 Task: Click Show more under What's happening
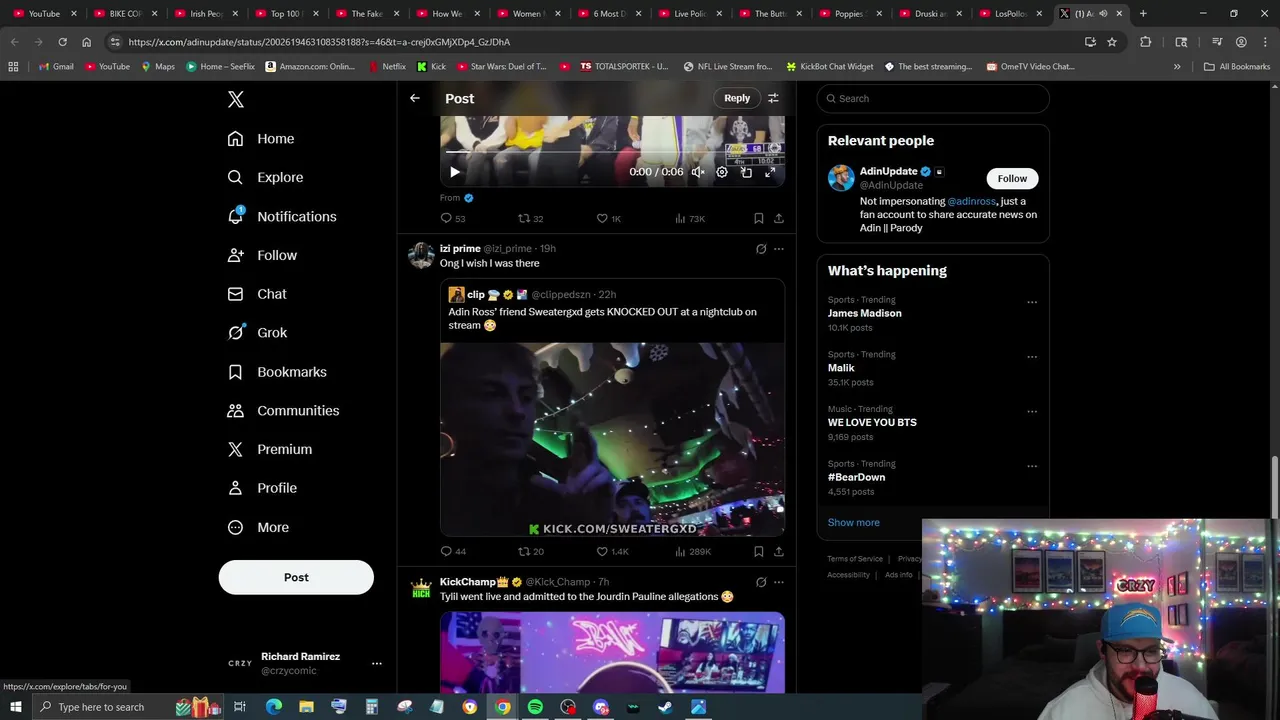pyautogui.click(x=854, y=522)
